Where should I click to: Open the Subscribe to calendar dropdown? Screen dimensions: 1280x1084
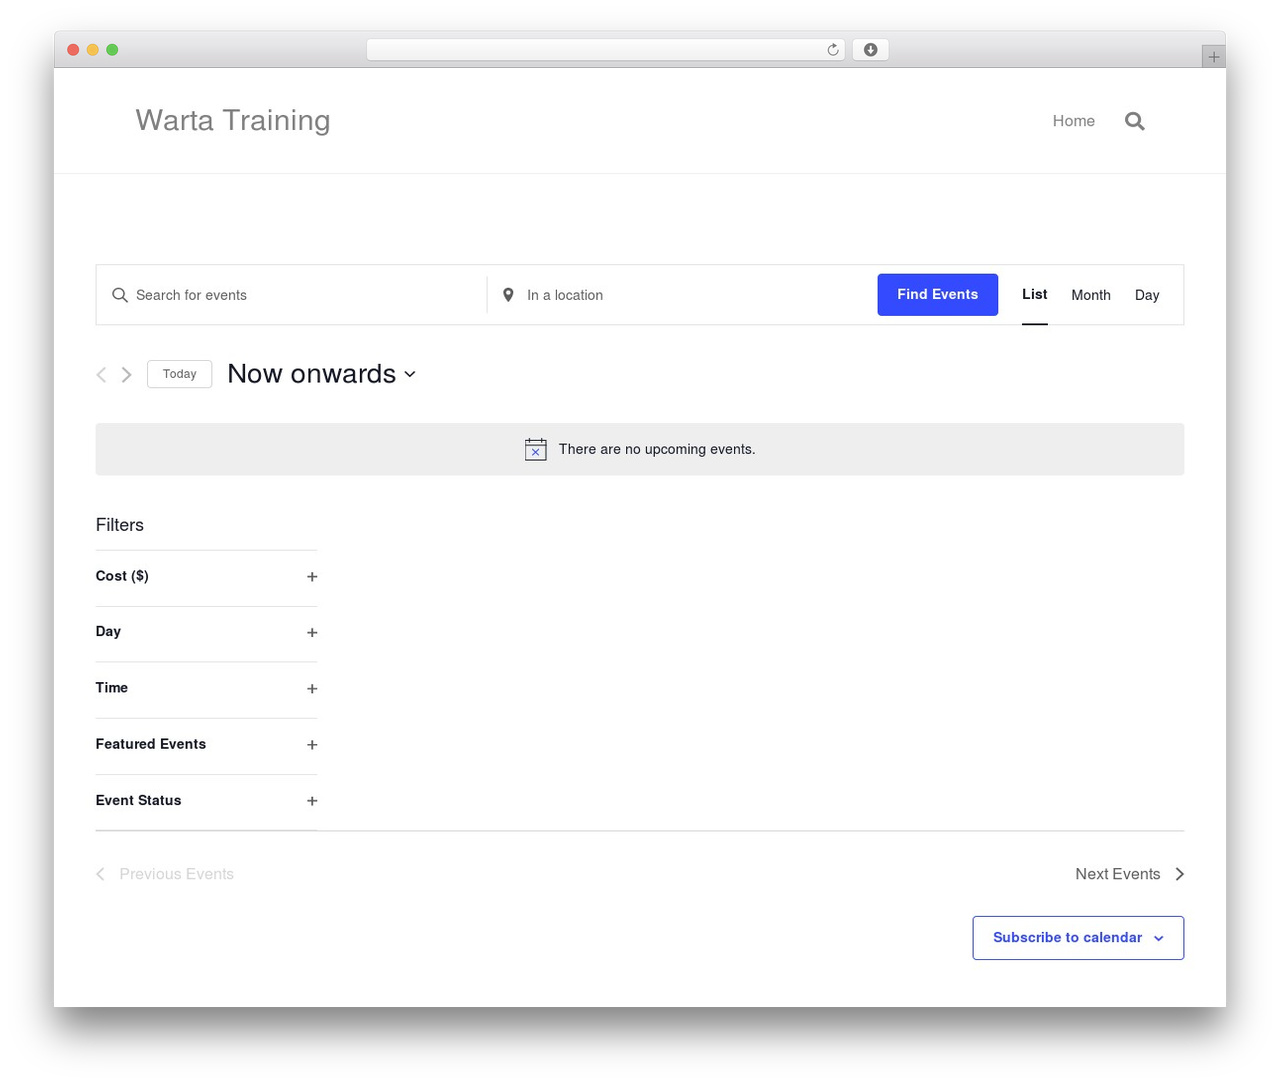(1078, 938)
